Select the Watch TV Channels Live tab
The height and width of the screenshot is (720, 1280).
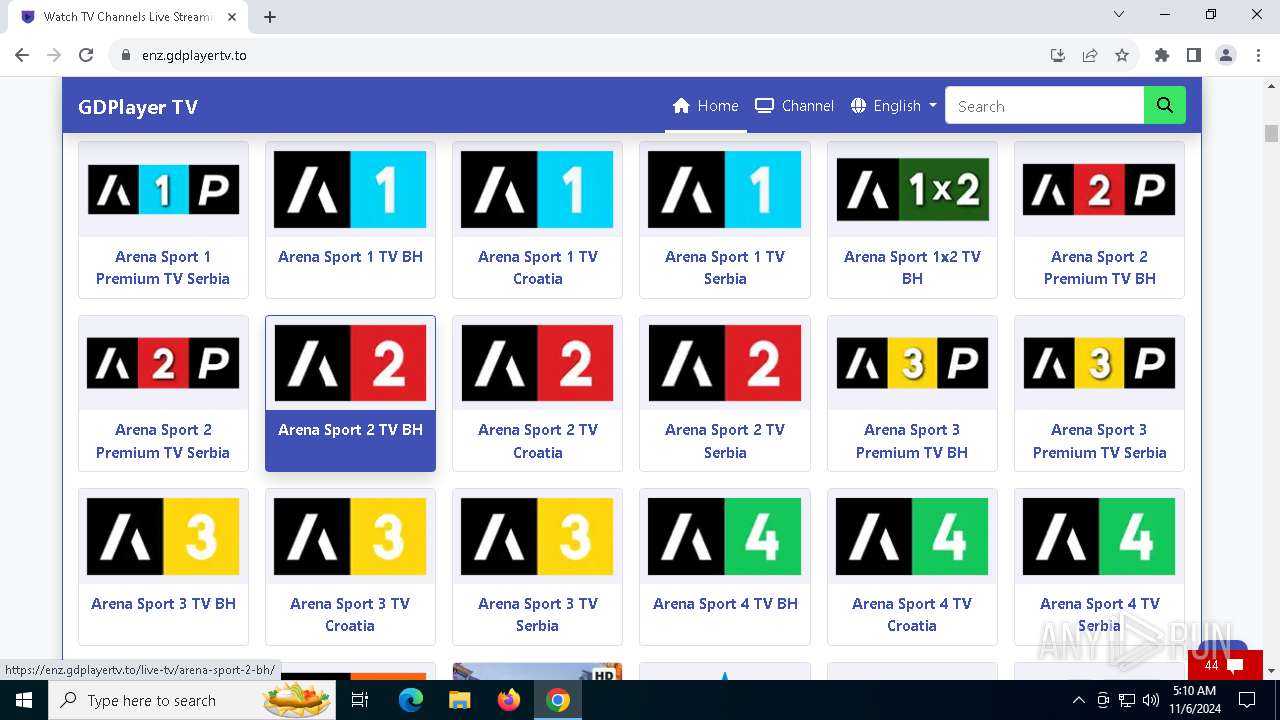pyautogui.click(x=128, y=17)
